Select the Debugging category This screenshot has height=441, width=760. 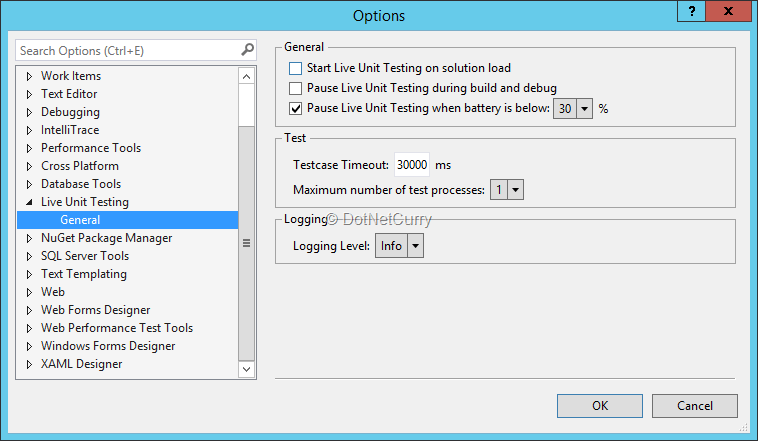pos(70,112)
